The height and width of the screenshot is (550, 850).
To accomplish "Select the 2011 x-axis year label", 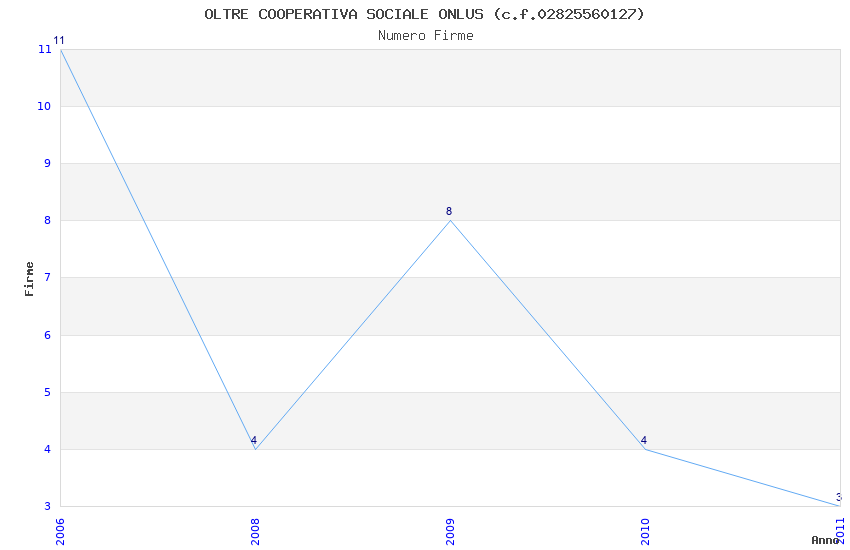I will (x=840, y=532).
